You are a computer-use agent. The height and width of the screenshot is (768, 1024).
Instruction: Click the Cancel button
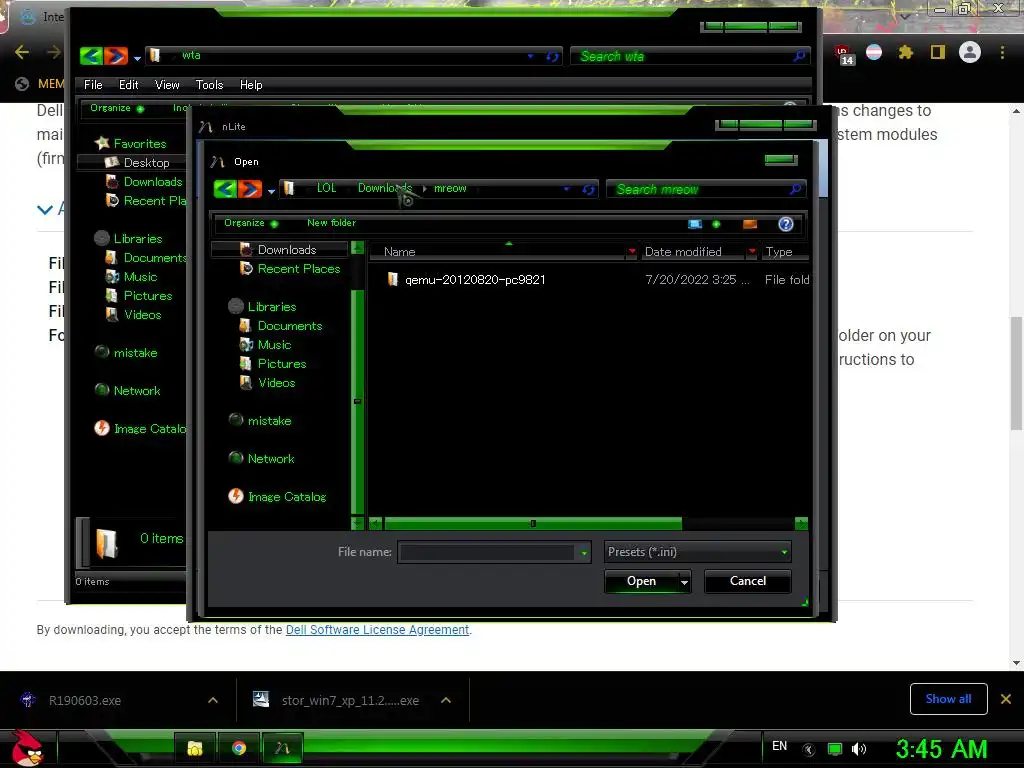pos(748,581)
